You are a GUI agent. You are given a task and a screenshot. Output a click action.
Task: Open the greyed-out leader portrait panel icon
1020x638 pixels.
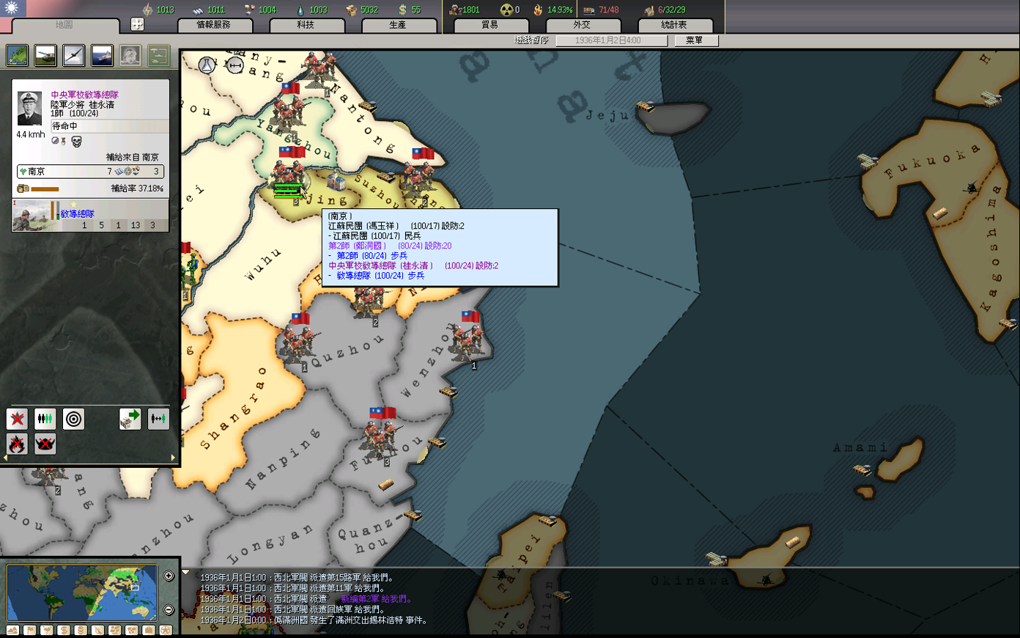[x=130, y=55]
